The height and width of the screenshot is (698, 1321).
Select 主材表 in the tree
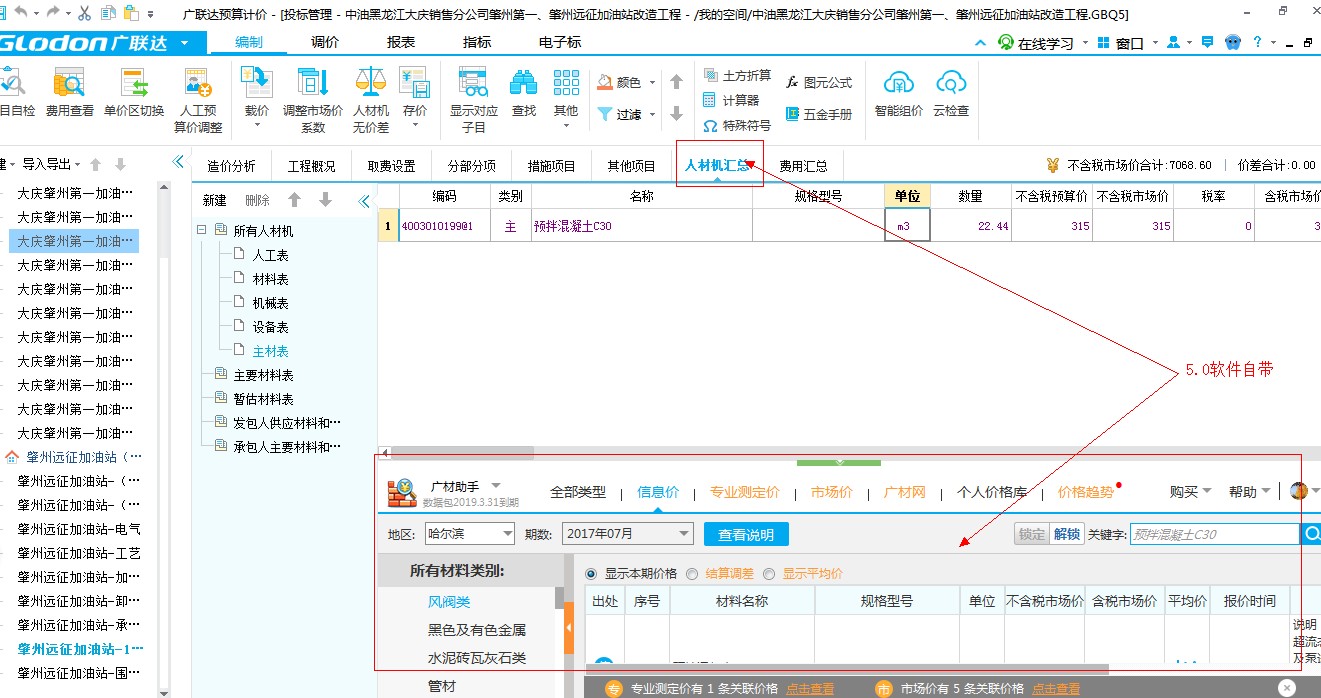point(271,351)
